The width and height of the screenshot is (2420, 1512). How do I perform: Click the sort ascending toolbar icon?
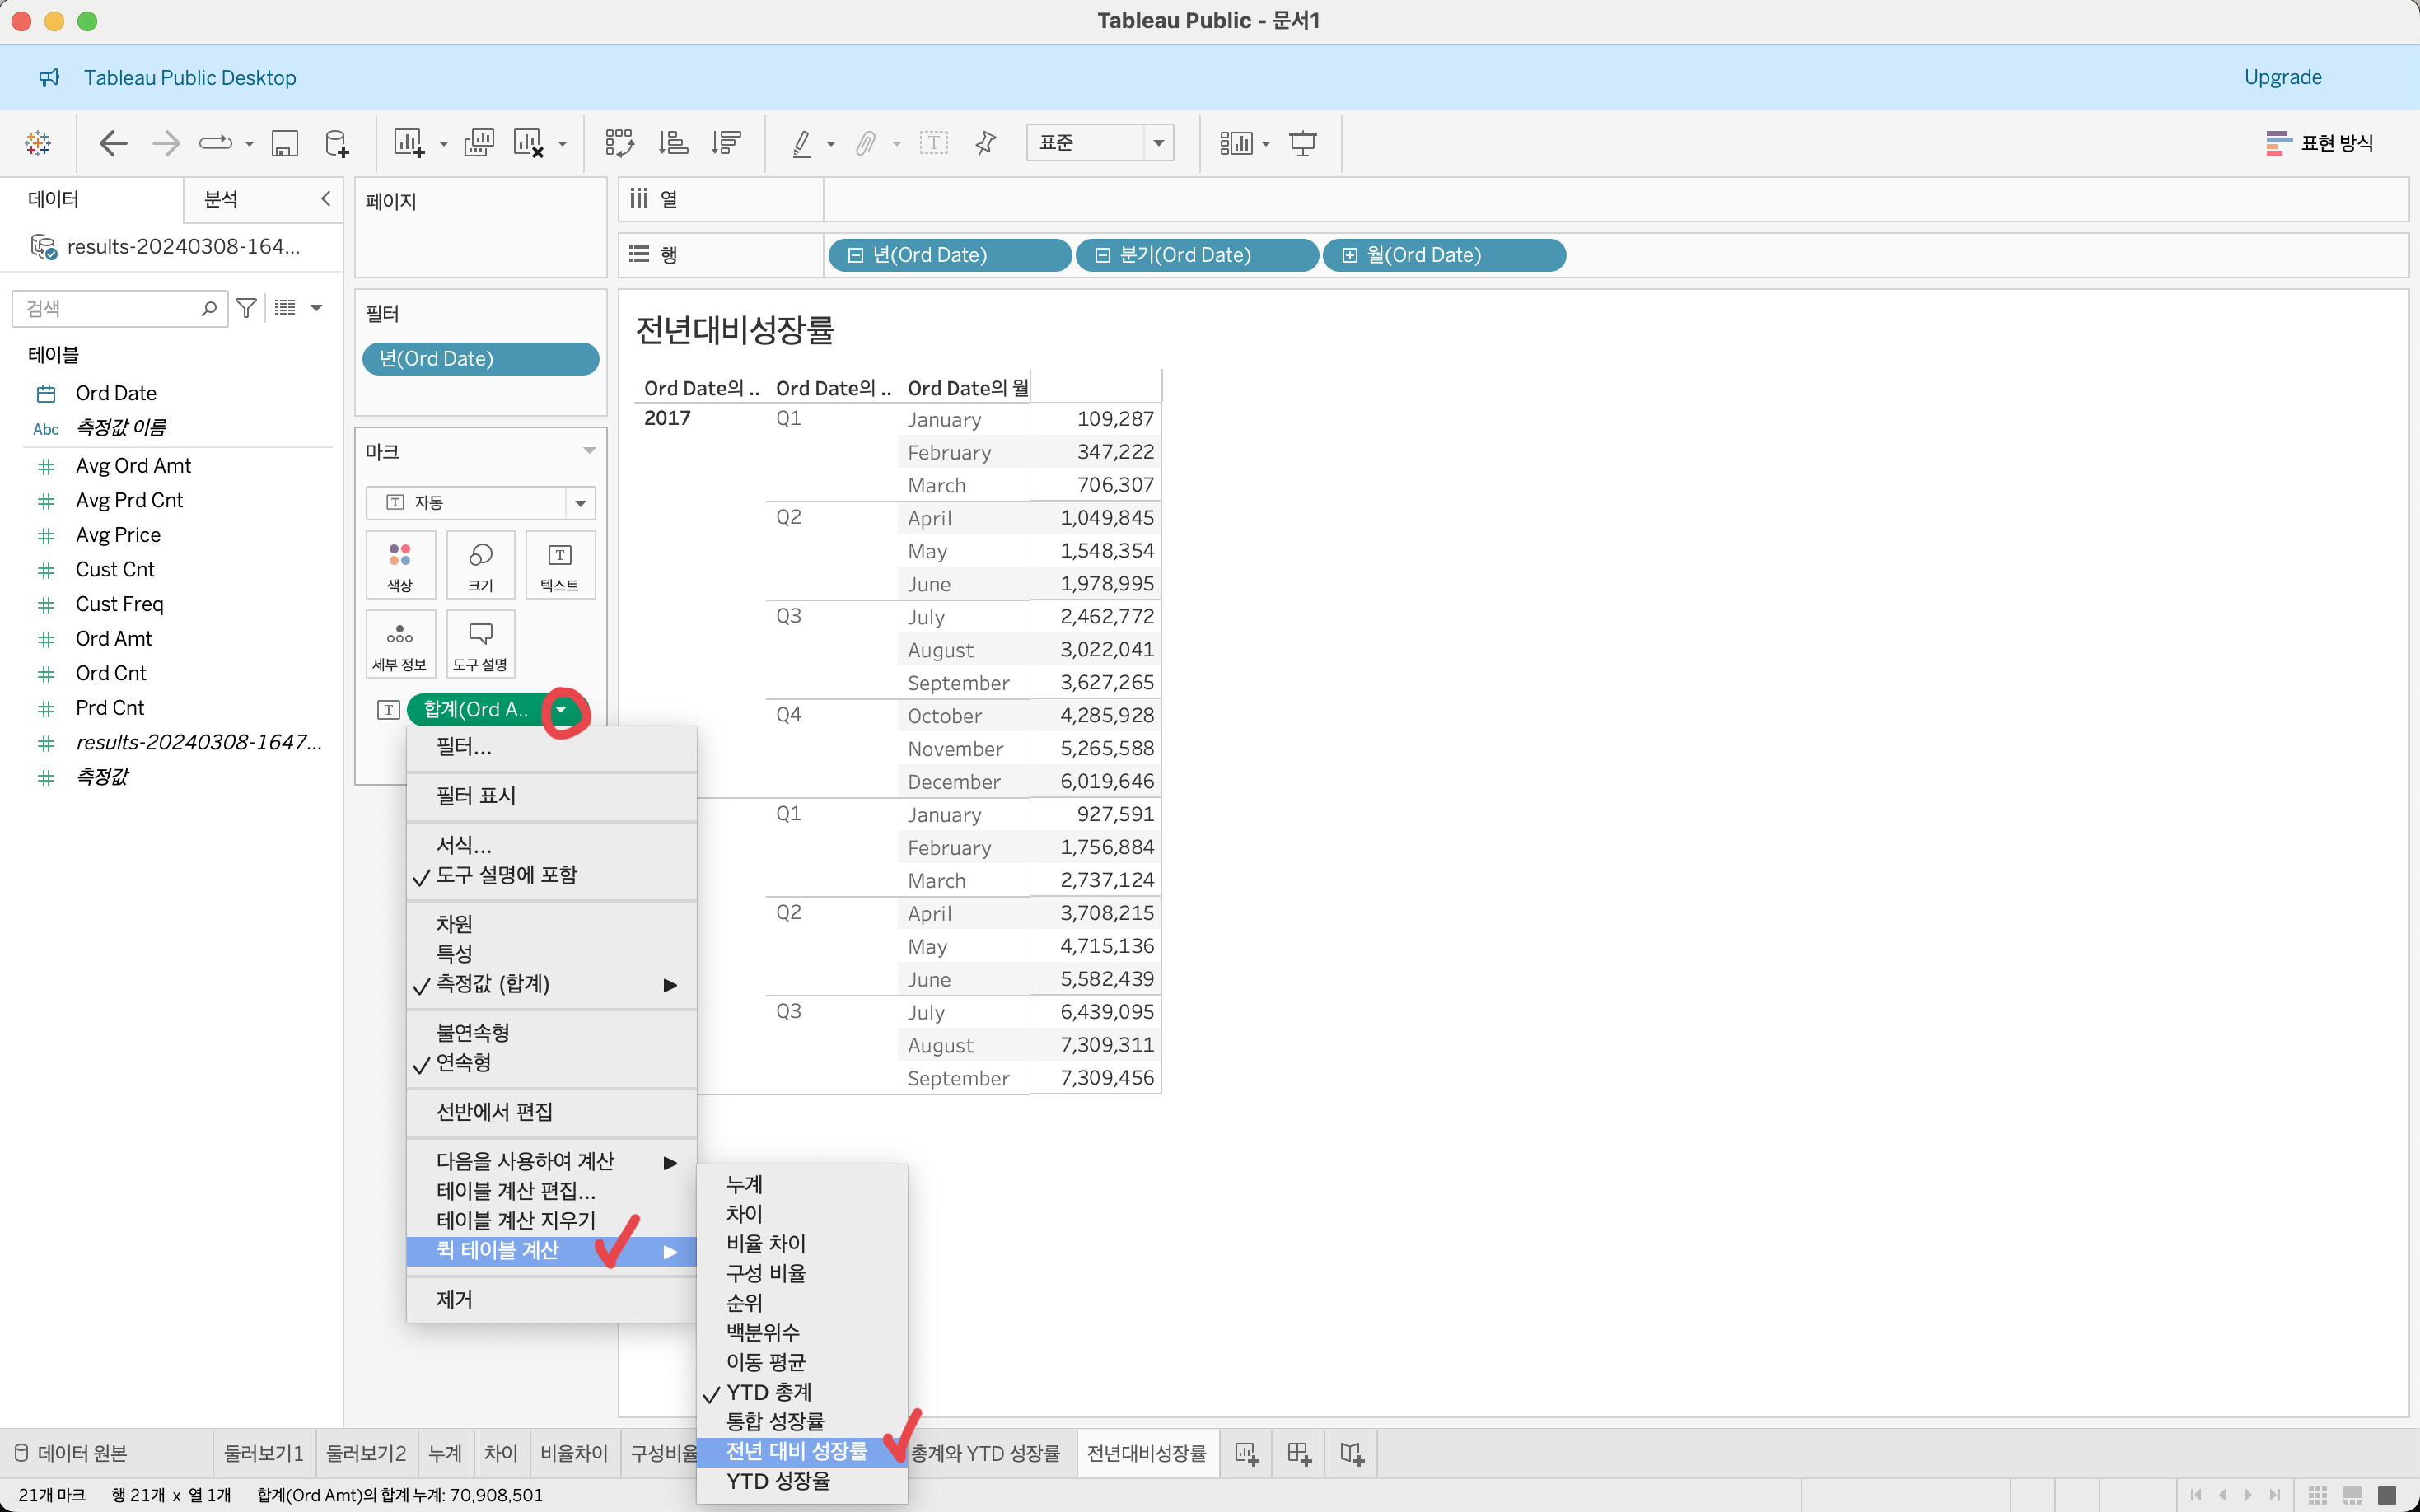point(673,143)
